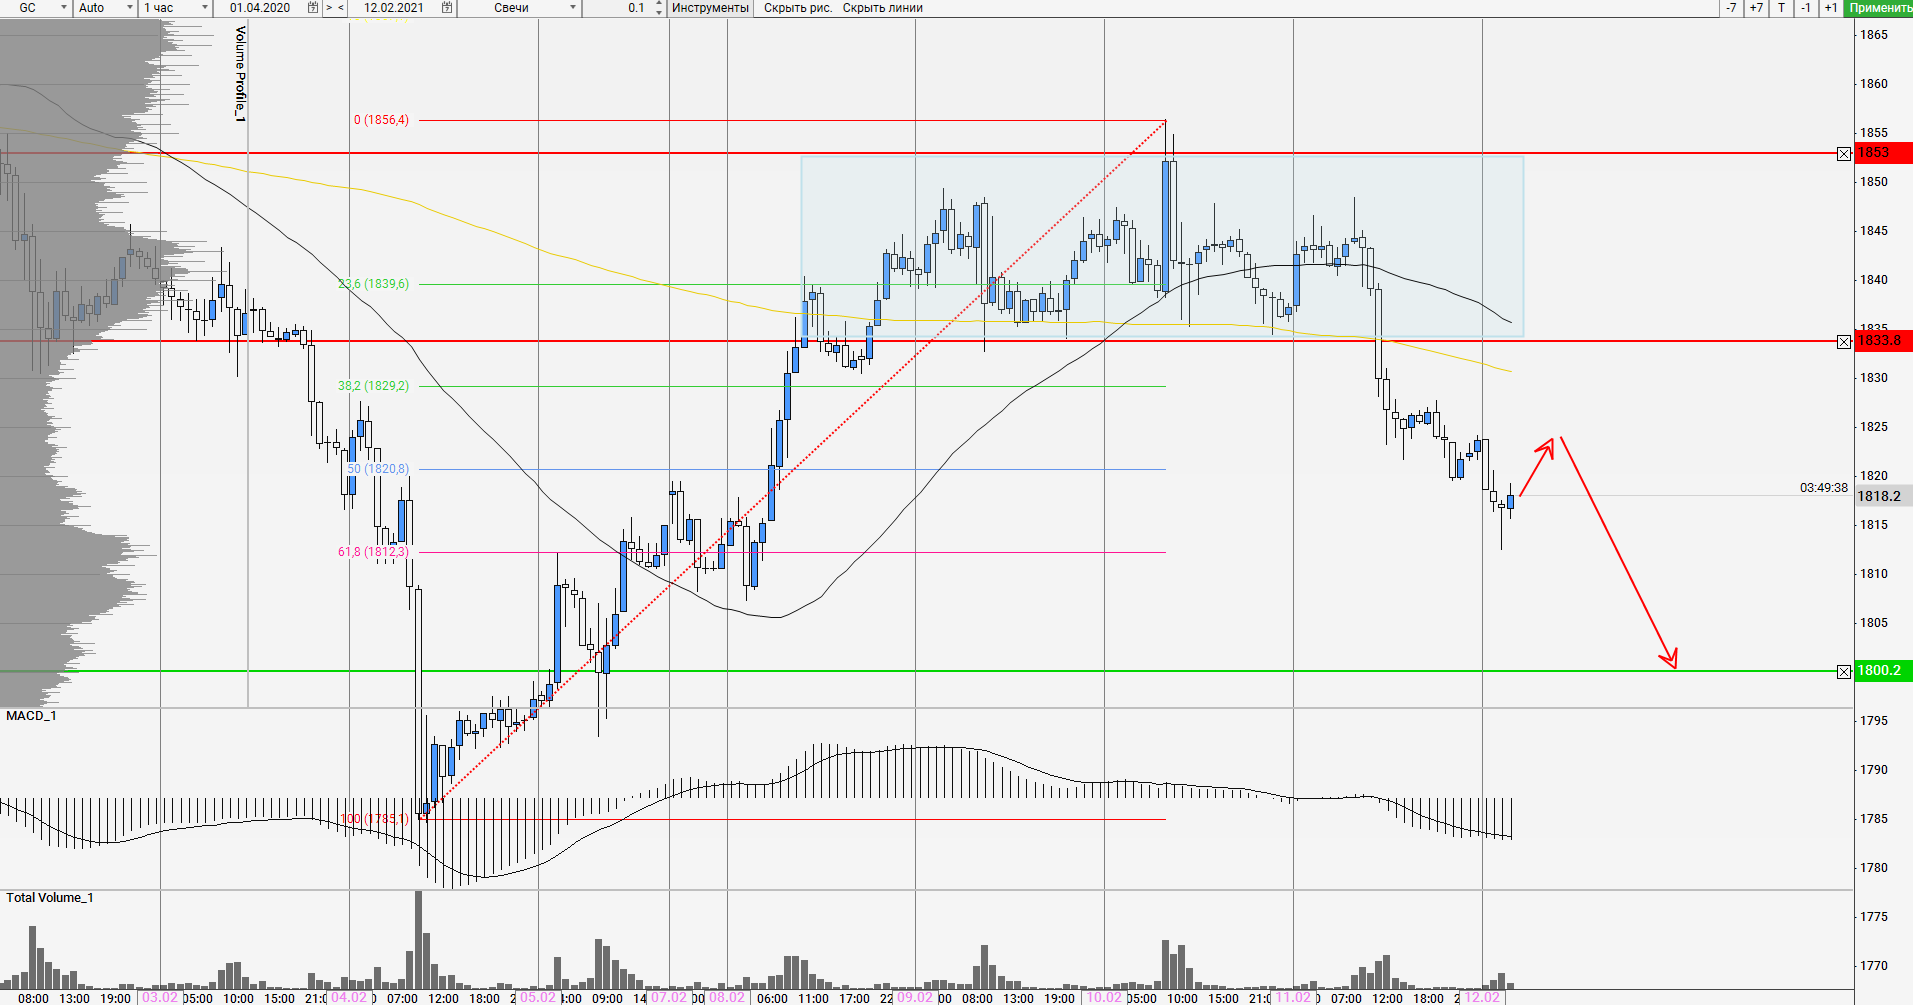Click the X marker on the 1800.2 line
The height and width of the screenshot is (1005, 1913).
1844,672
